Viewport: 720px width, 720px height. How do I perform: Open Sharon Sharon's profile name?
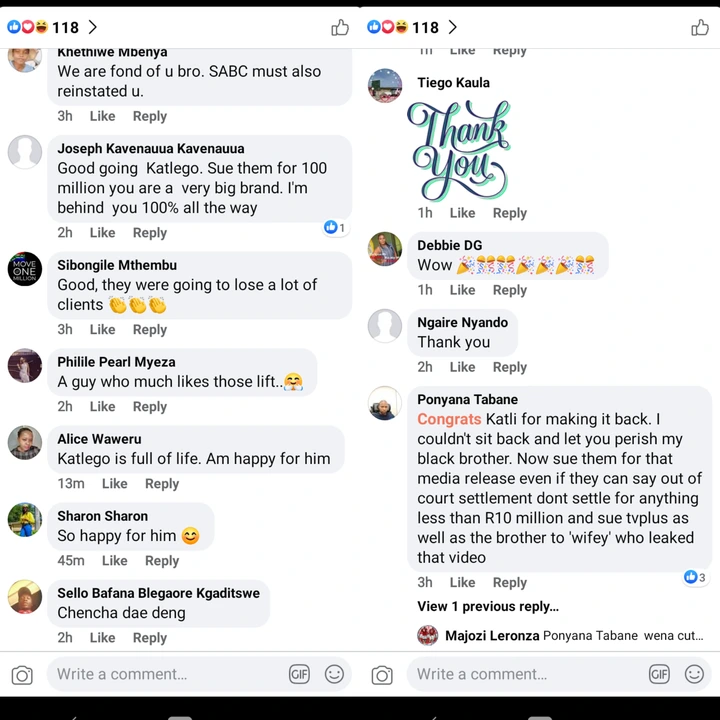pyautogui.click(x=102, y=516)
